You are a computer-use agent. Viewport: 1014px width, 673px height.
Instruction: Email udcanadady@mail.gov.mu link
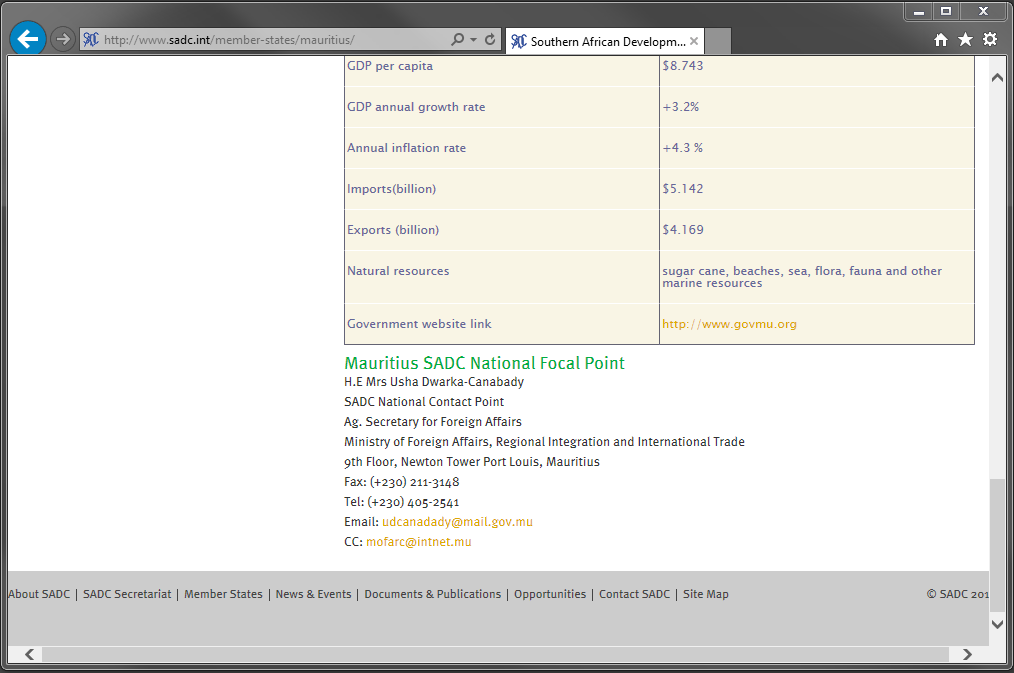(x=457, y=522)
